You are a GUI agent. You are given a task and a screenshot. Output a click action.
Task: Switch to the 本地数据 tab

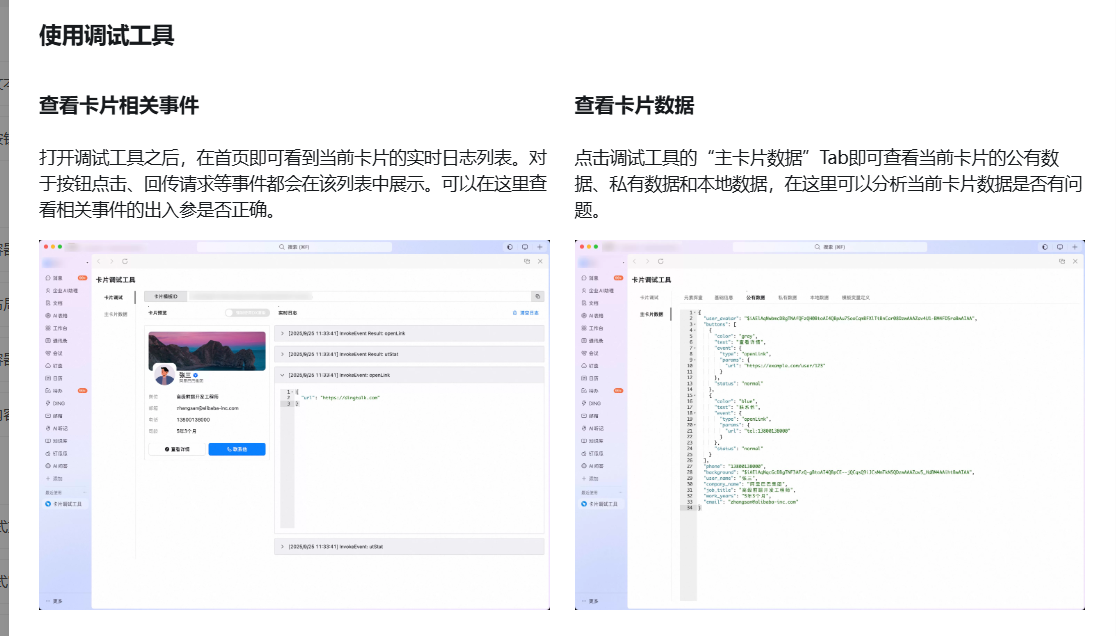pyautogui.click(x=819, y=297)
